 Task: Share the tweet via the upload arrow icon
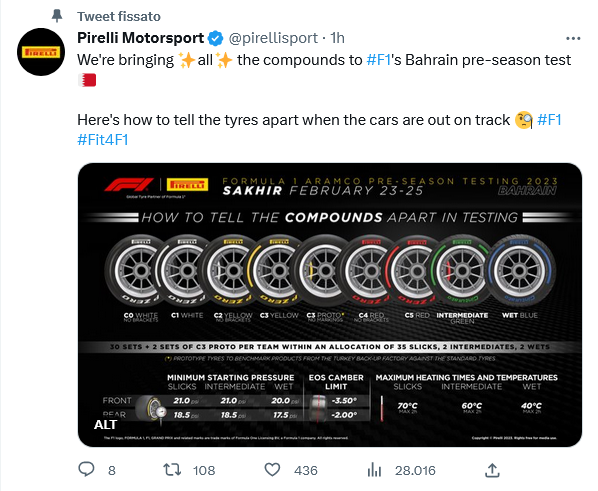492,470
